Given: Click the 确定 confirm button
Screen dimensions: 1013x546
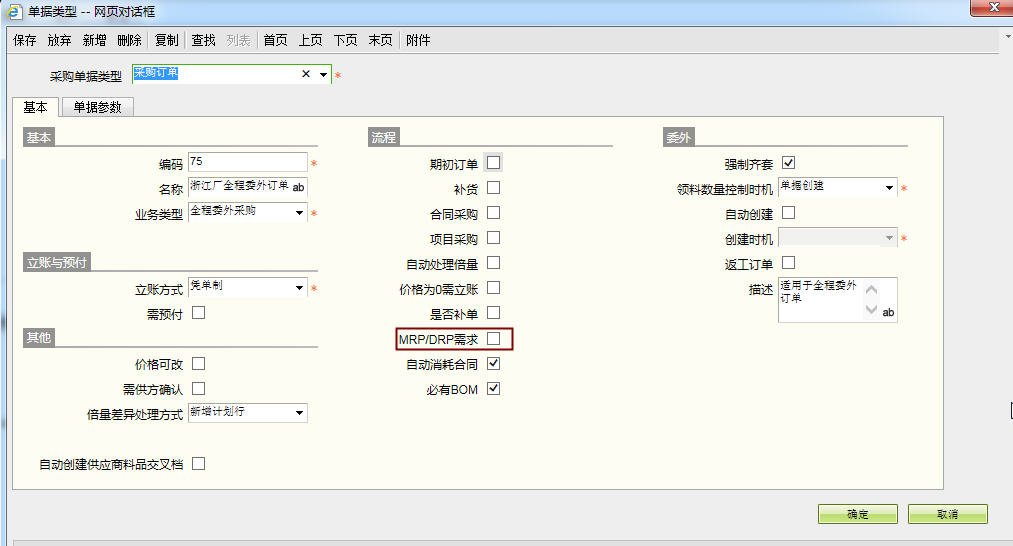Looking at the screenshot, I should pos(857,514).
